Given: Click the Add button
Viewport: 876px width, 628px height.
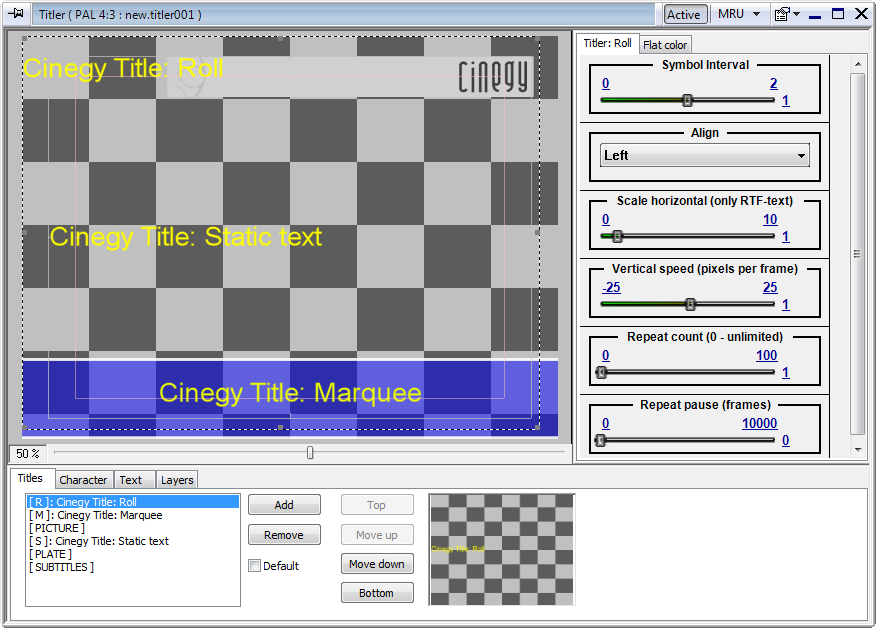Looking at the screenshot, I should tap(284, 505).
